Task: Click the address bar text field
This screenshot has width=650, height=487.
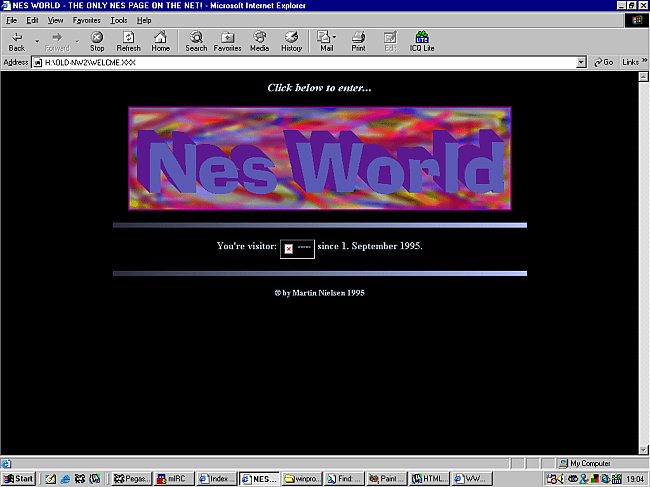Action: click(x=300, y=62)
